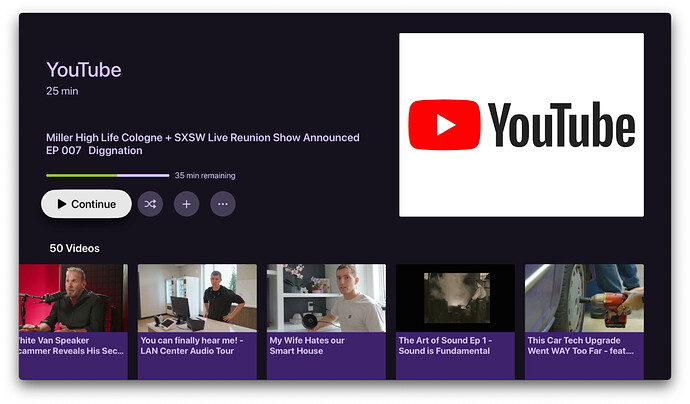Click the '35 min remaining' label
Screen dimensions: 690x404
(205, 176)
